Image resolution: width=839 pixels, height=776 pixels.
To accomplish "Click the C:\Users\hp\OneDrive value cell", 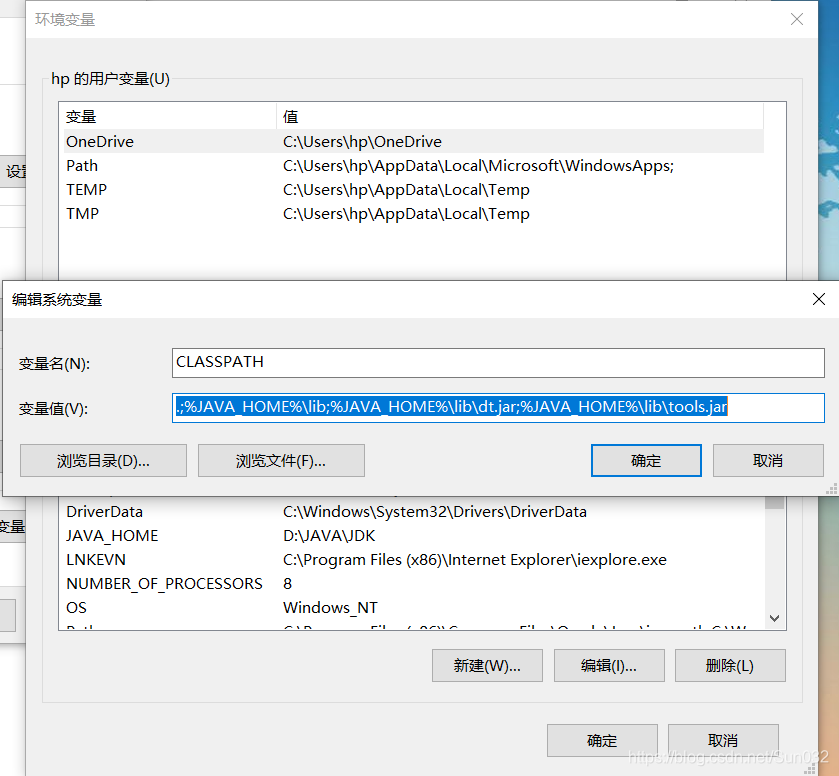I will point(362,141).
